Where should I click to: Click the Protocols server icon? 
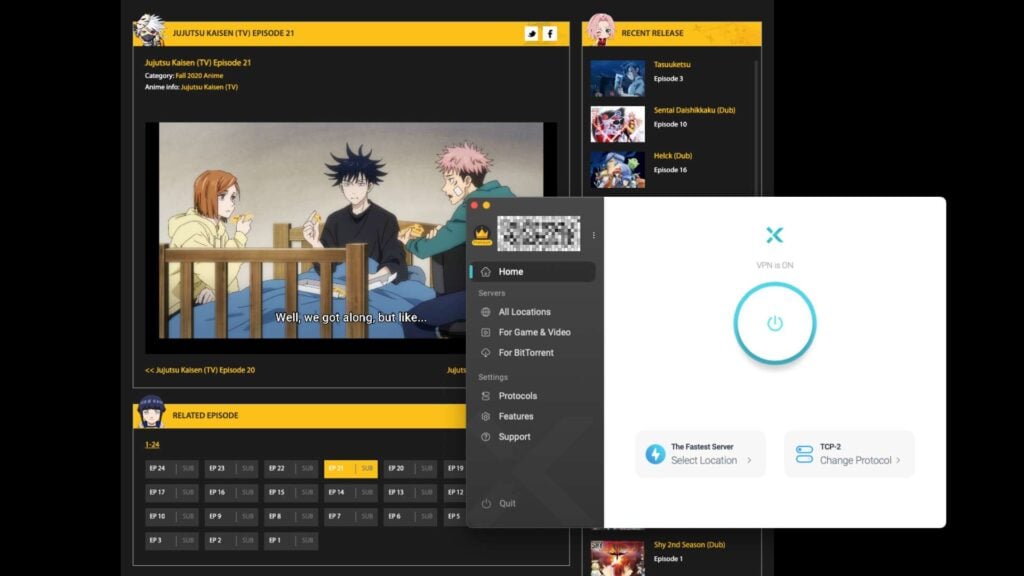point(485,396)
